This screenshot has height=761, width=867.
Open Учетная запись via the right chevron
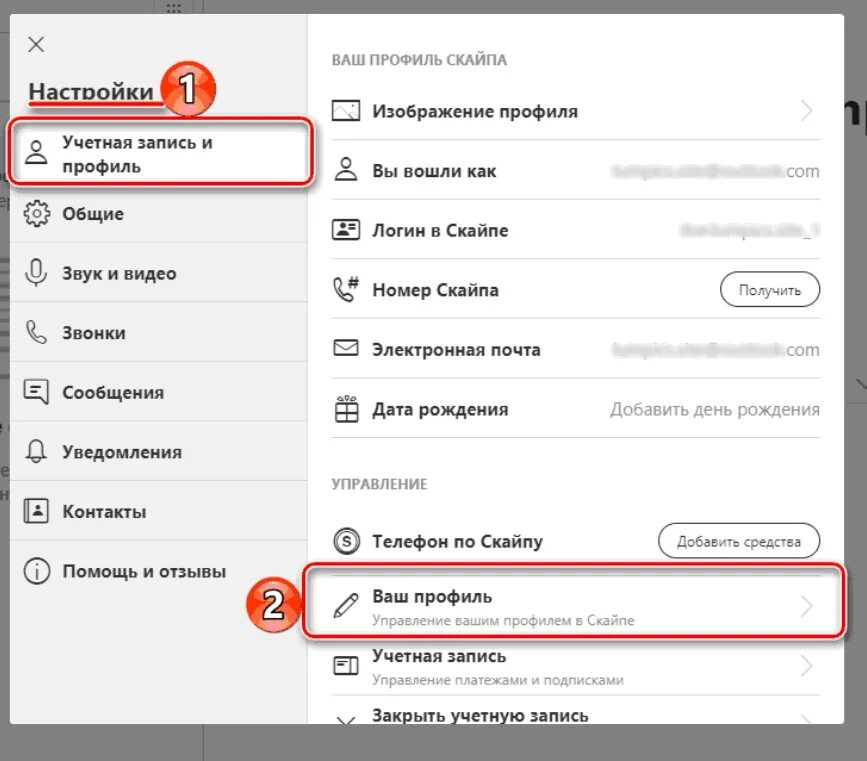pos(807,665)
